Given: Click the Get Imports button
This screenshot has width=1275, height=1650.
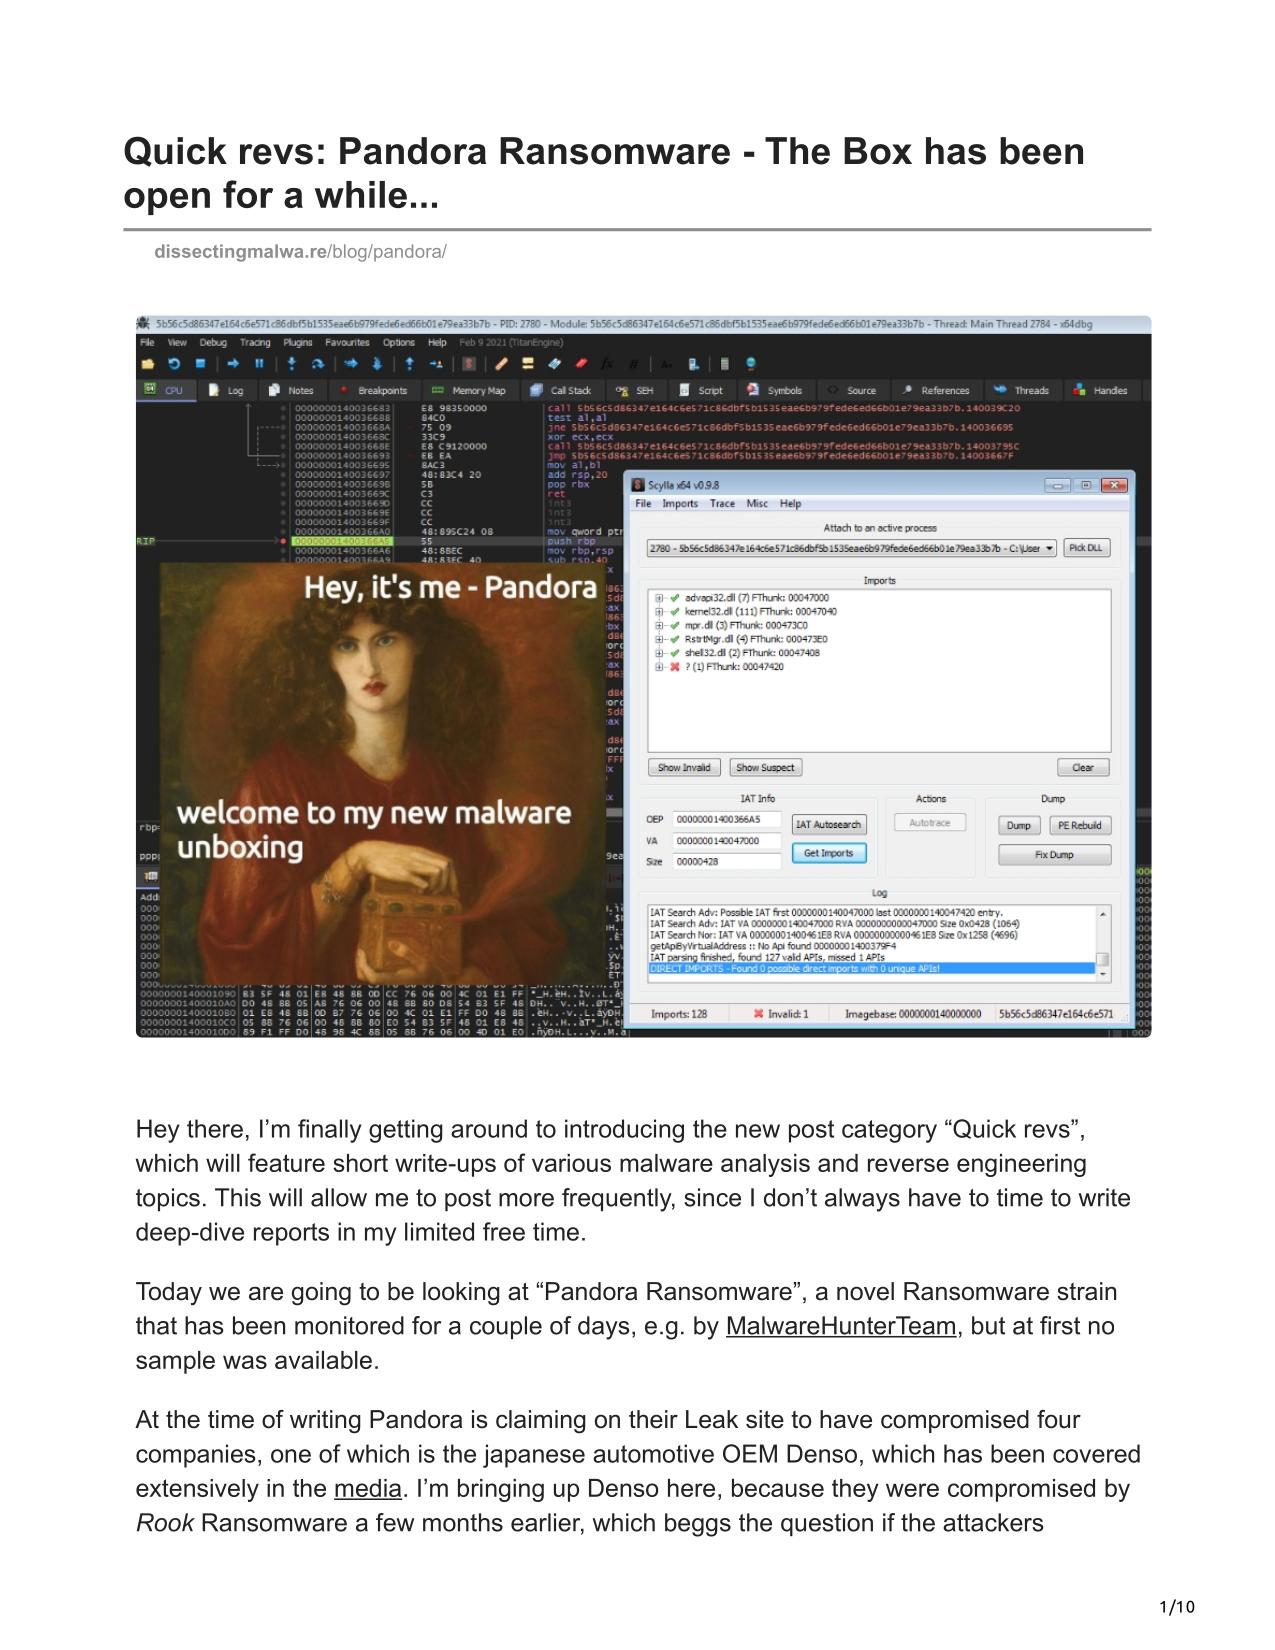Looking at the screenshot, I should (828, 853).
